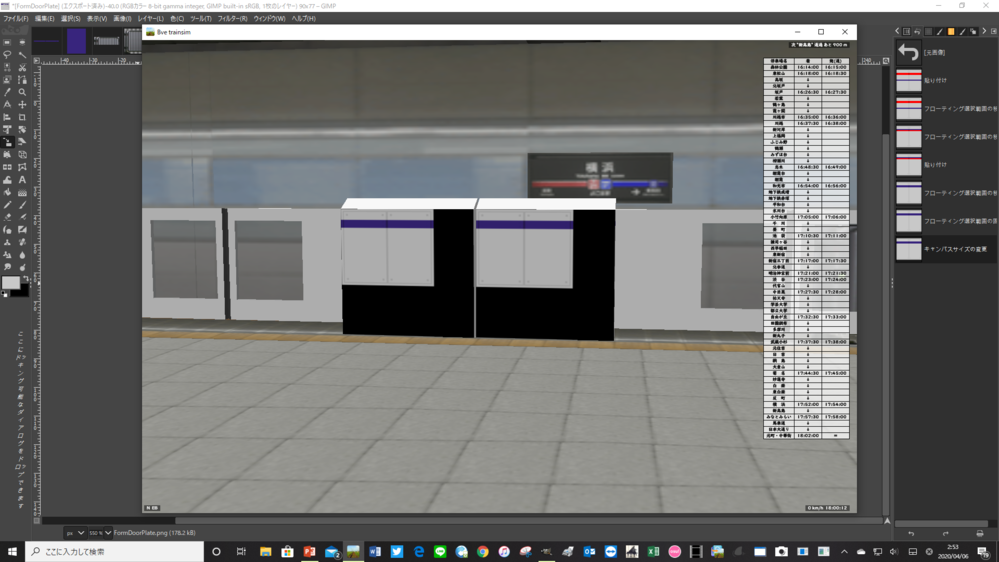Open Chrome from the taskbar
999x562 pixels.
[x=483, y=551]
